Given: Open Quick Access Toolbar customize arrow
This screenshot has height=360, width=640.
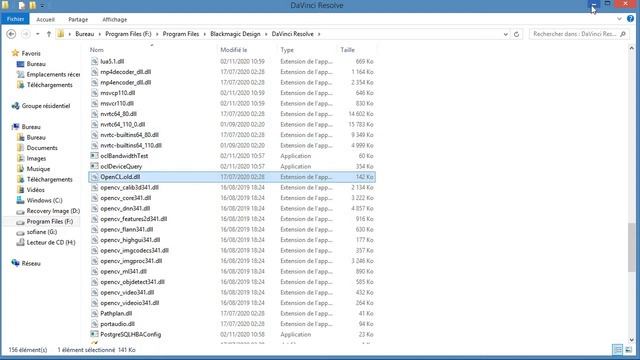Looking at the screenshot, I should pos(42,6).
